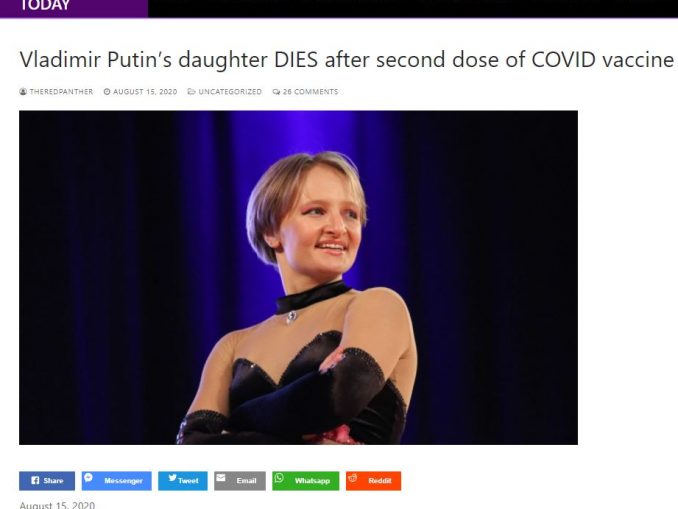Open THEREDPANTHER author link

coord(61,92)
